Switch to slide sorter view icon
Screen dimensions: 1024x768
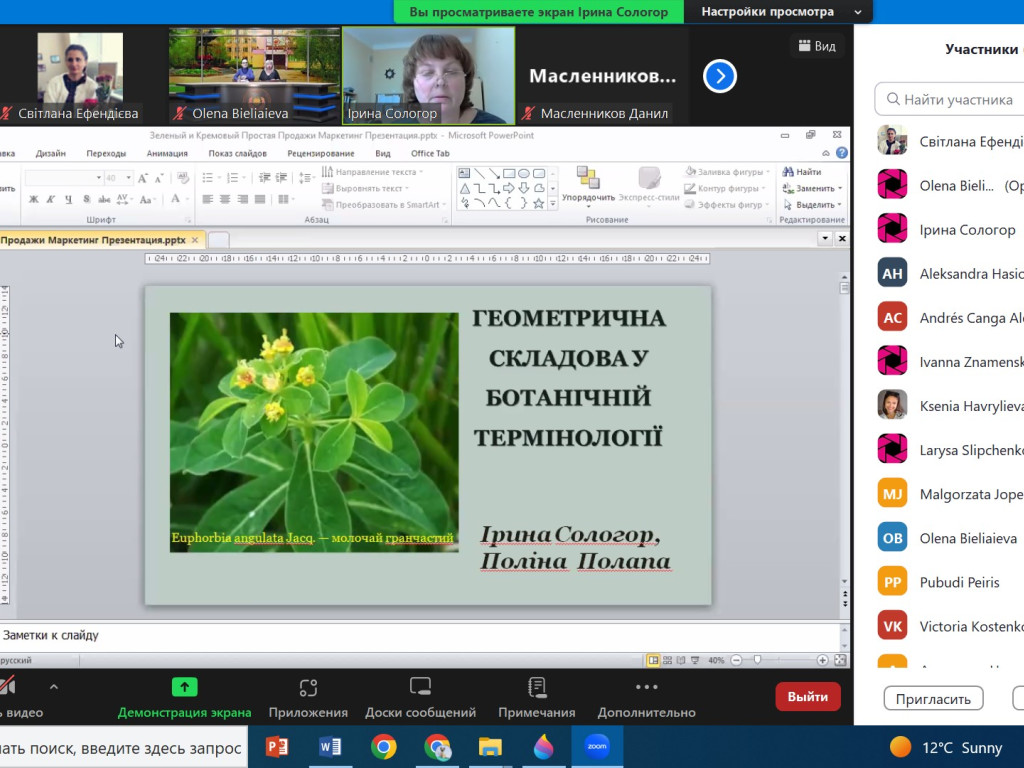(667, 660)
